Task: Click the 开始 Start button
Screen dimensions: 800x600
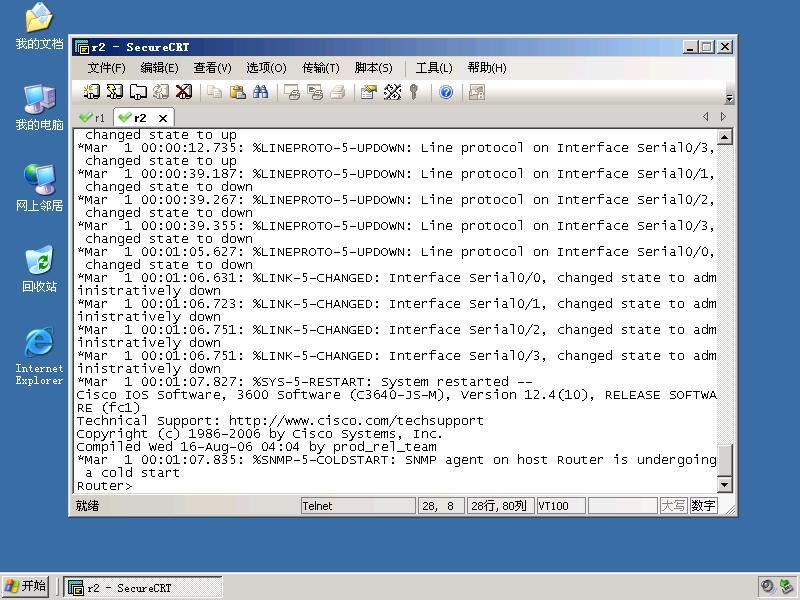Action: point(25,586)
